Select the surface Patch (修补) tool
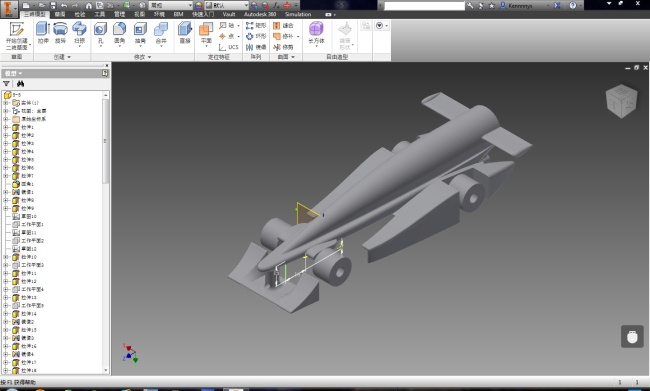650x391 pixels. [284, 36]
